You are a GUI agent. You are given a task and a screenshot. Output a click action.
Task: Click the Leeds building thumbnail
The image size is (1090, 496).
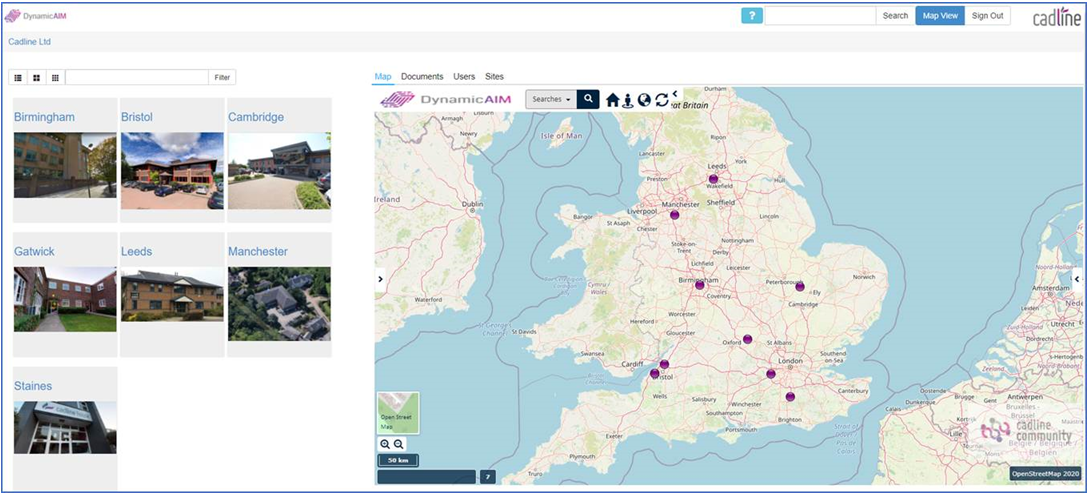[172, 295]
